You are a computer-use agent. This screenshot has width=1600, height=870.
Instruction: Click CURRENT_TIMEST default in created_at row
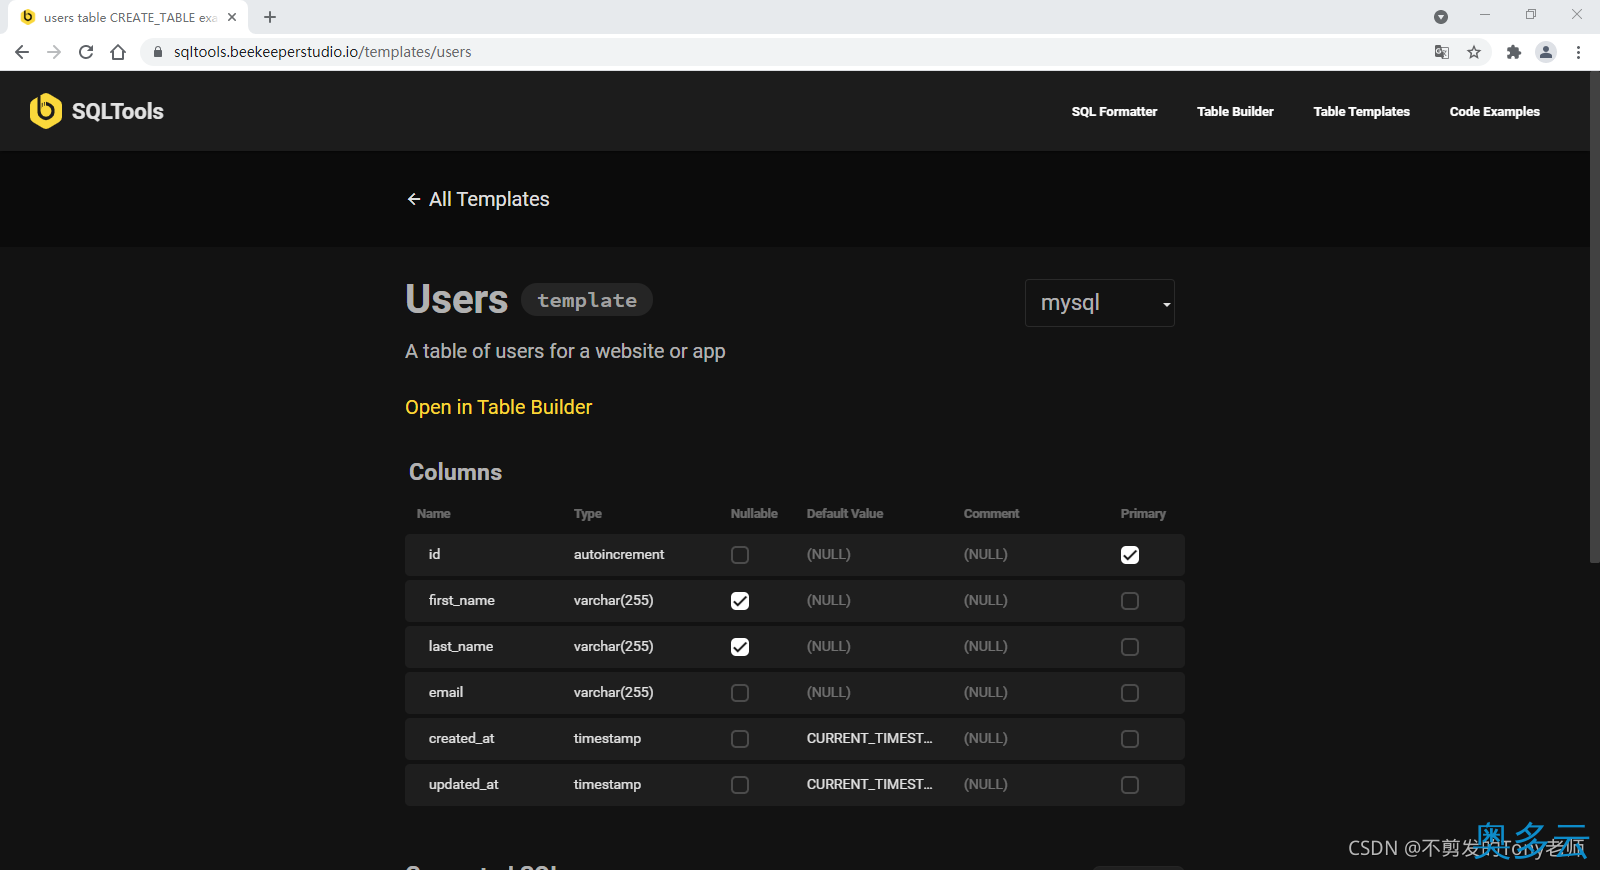[869, 738]
